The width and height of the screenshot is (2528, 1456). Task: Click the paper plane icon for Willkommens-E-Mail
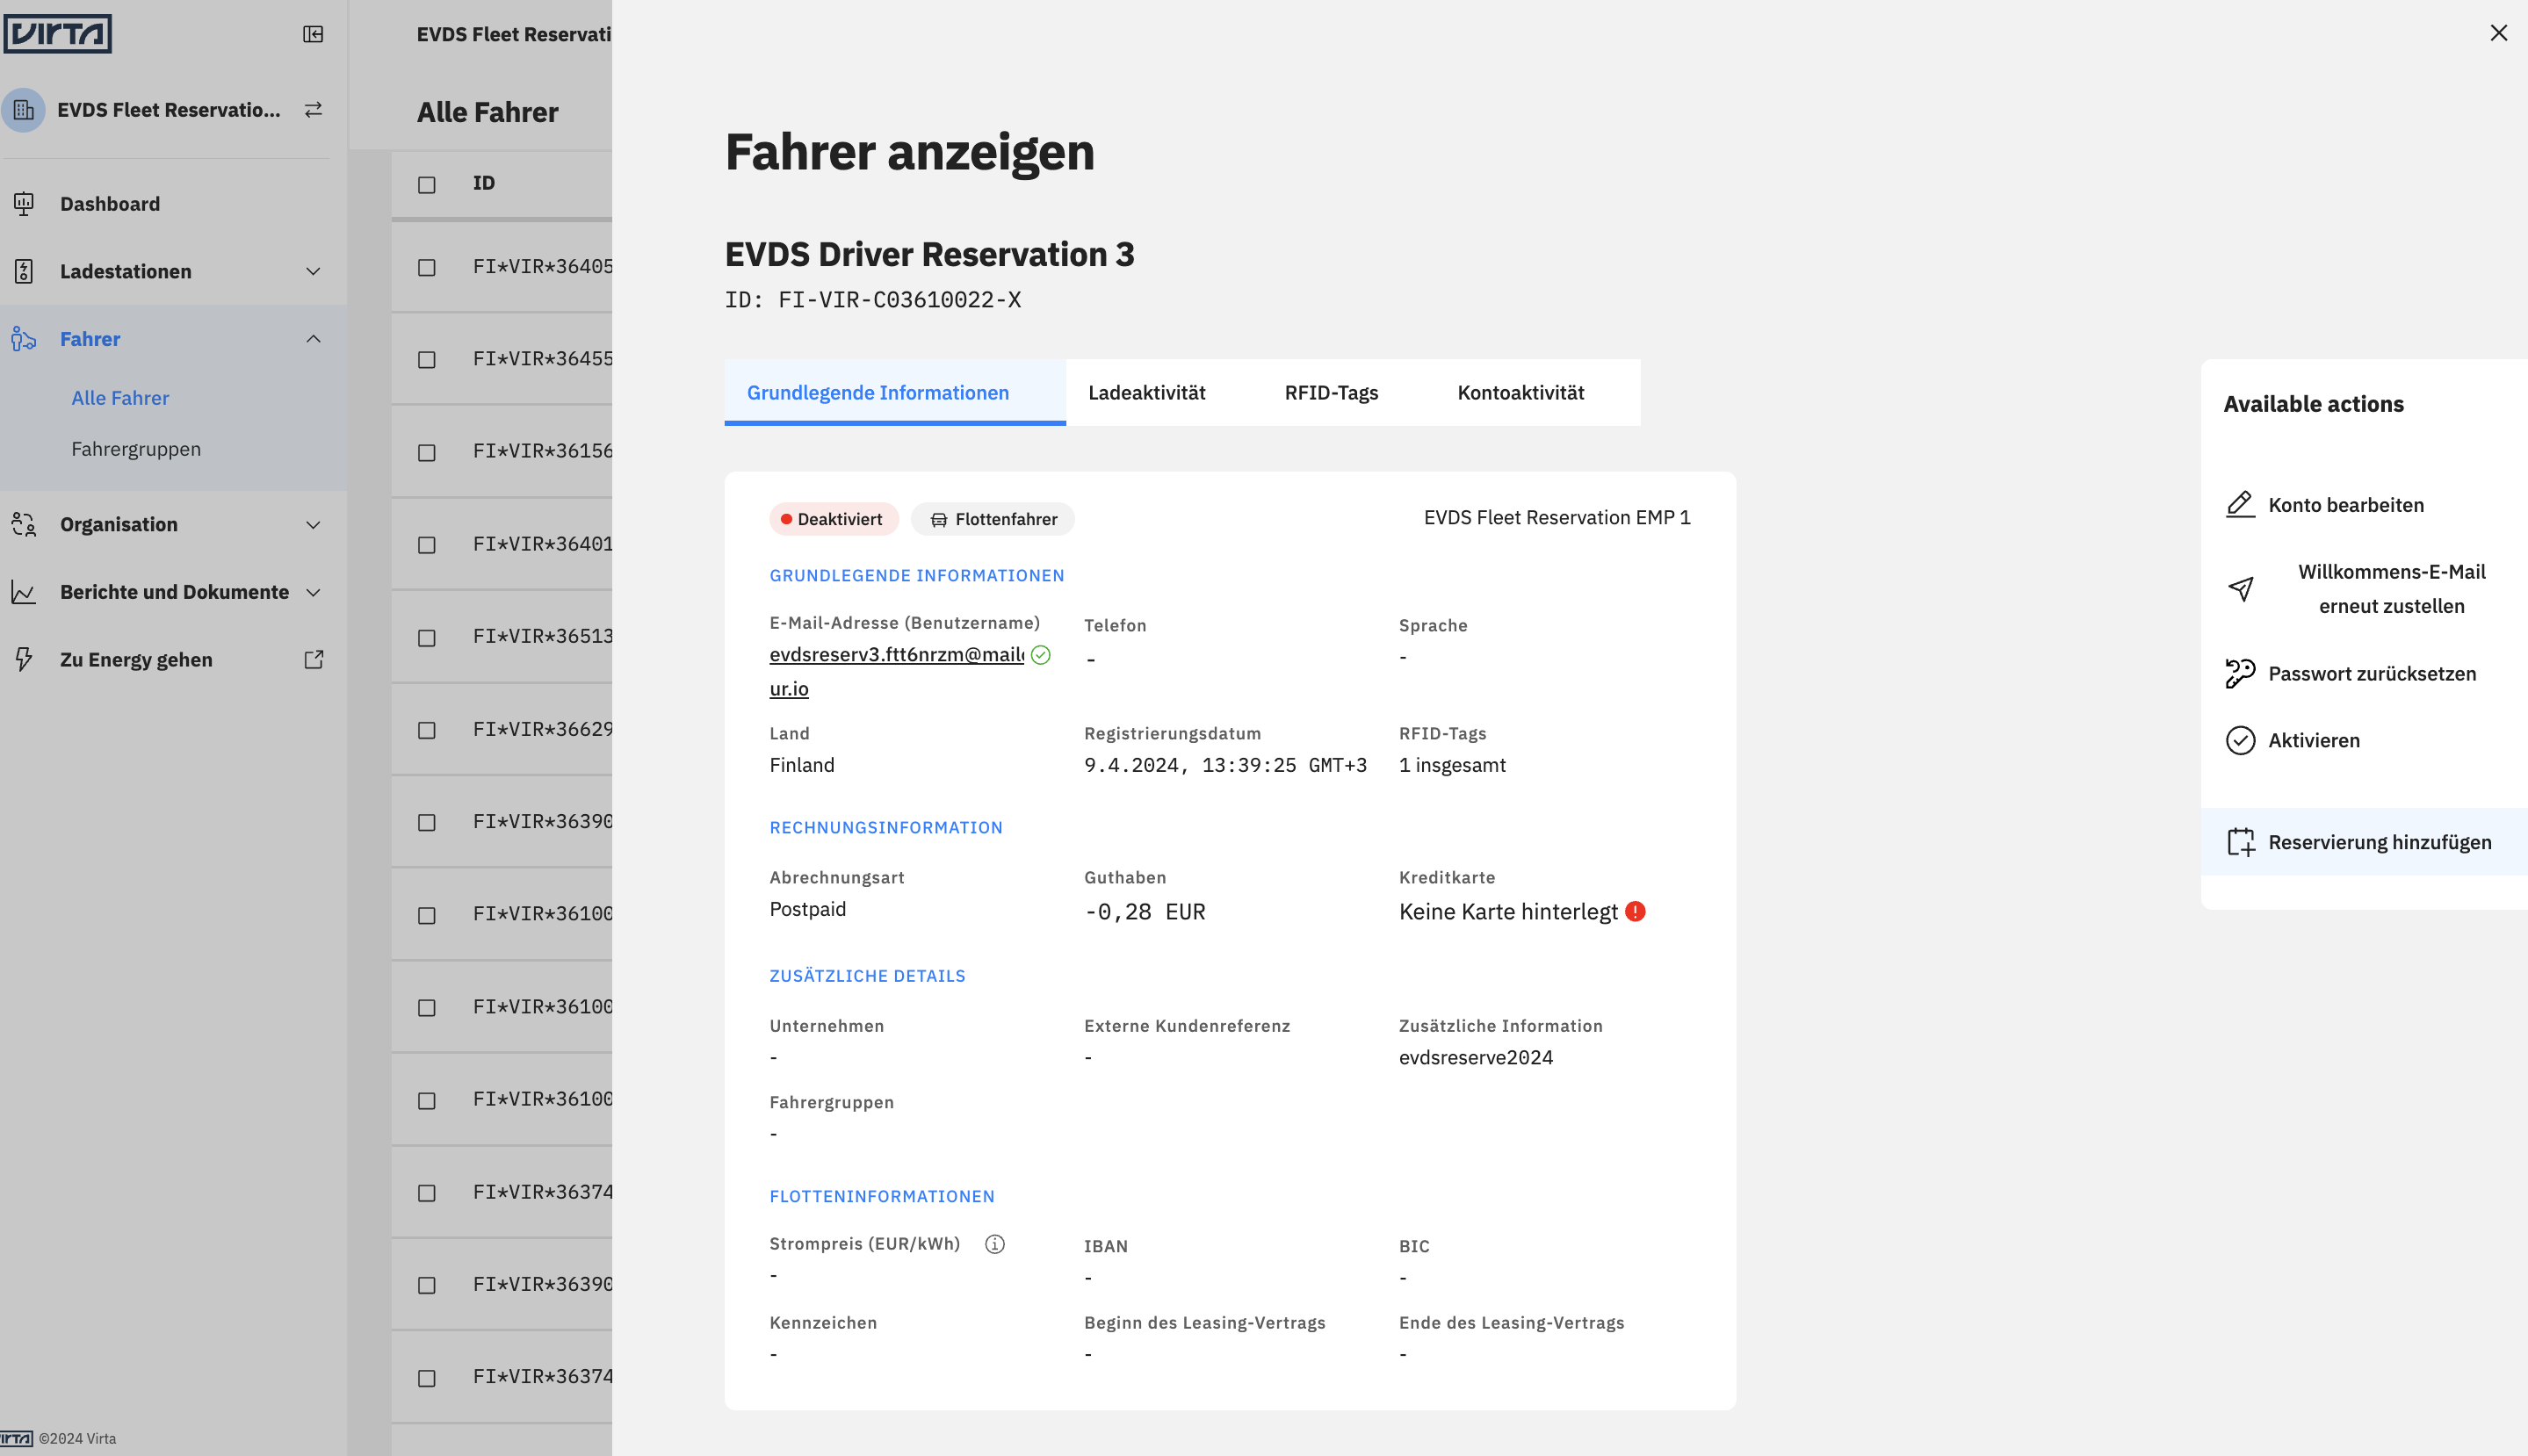click(2240, 589)
